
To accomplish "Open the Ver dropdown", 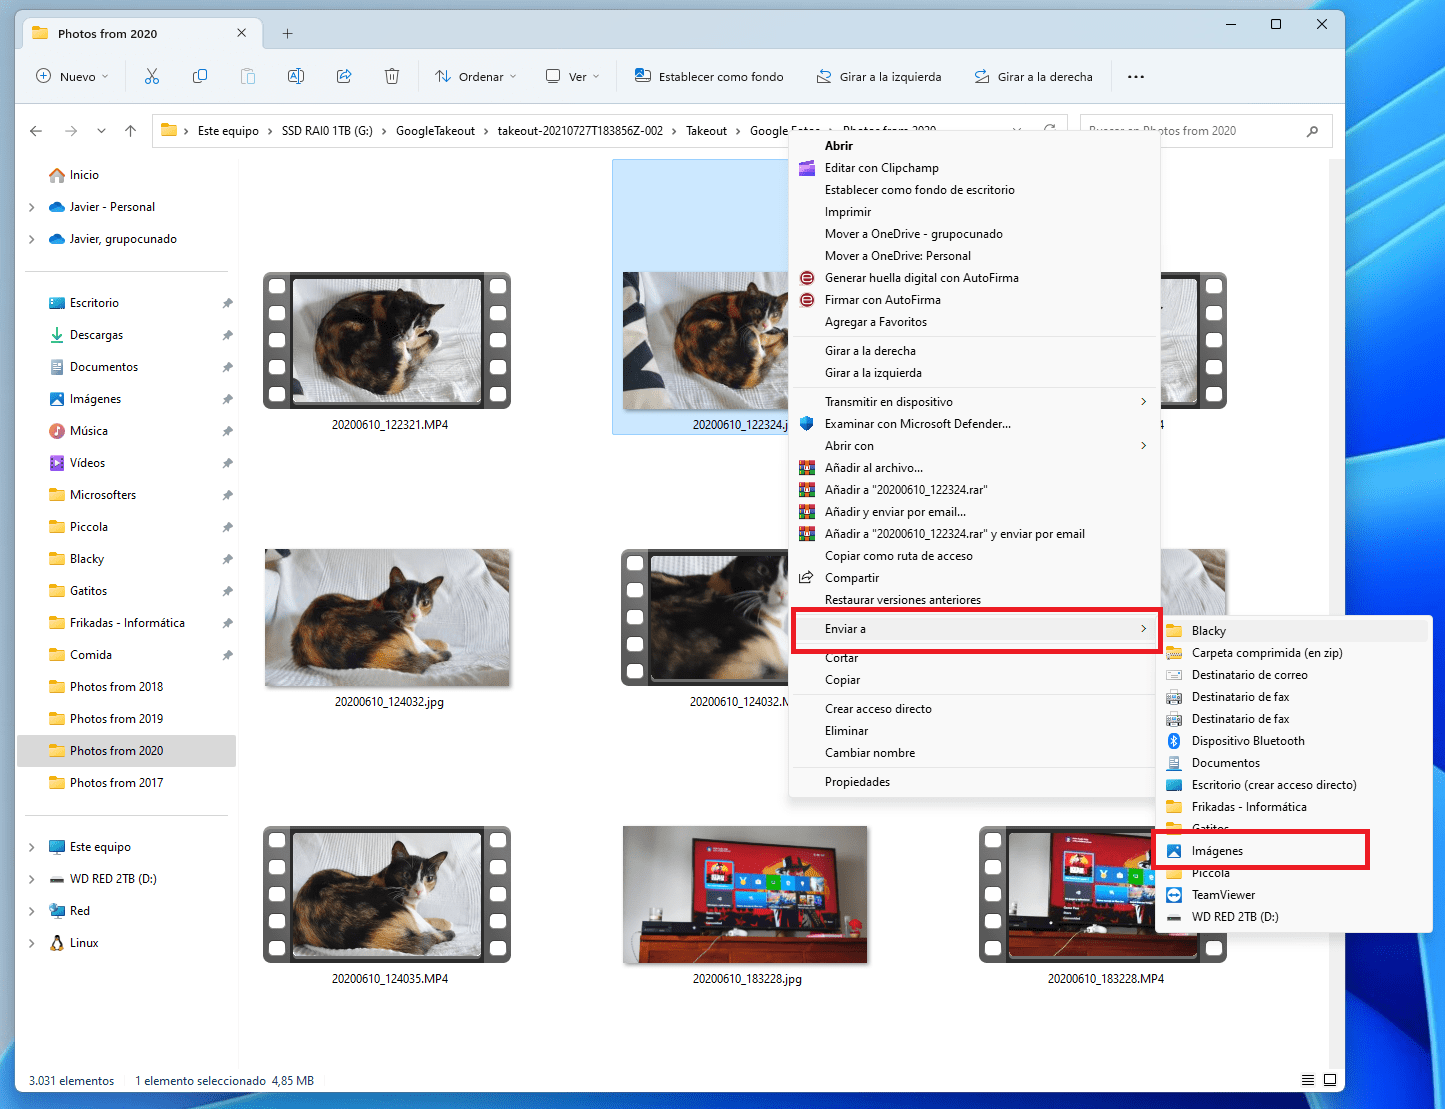I will pyautogui.click(x=573, y=76).
